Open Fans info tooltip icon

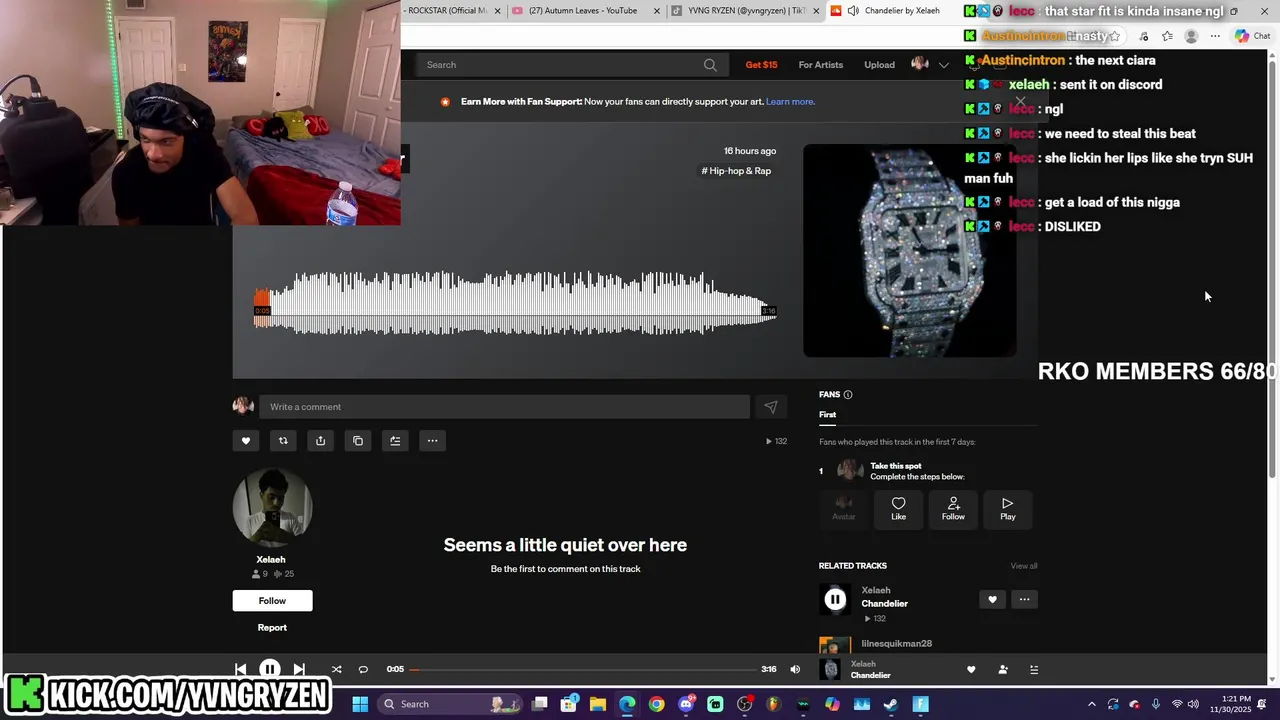point(848,395)
